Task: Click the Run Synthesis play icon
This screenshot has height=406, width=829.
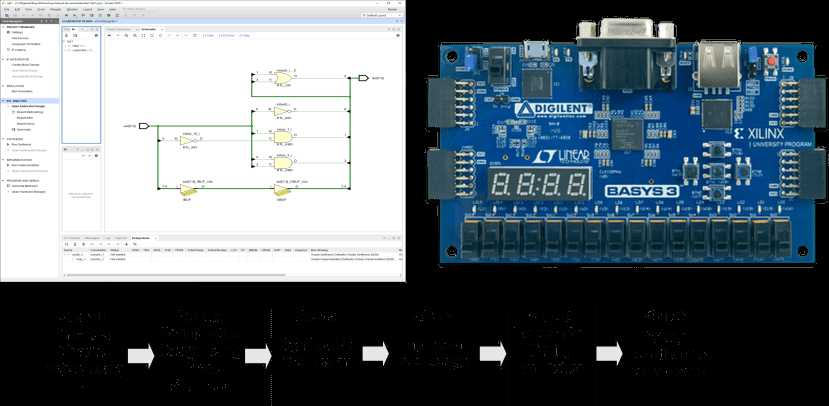Action: click(8, 144)
